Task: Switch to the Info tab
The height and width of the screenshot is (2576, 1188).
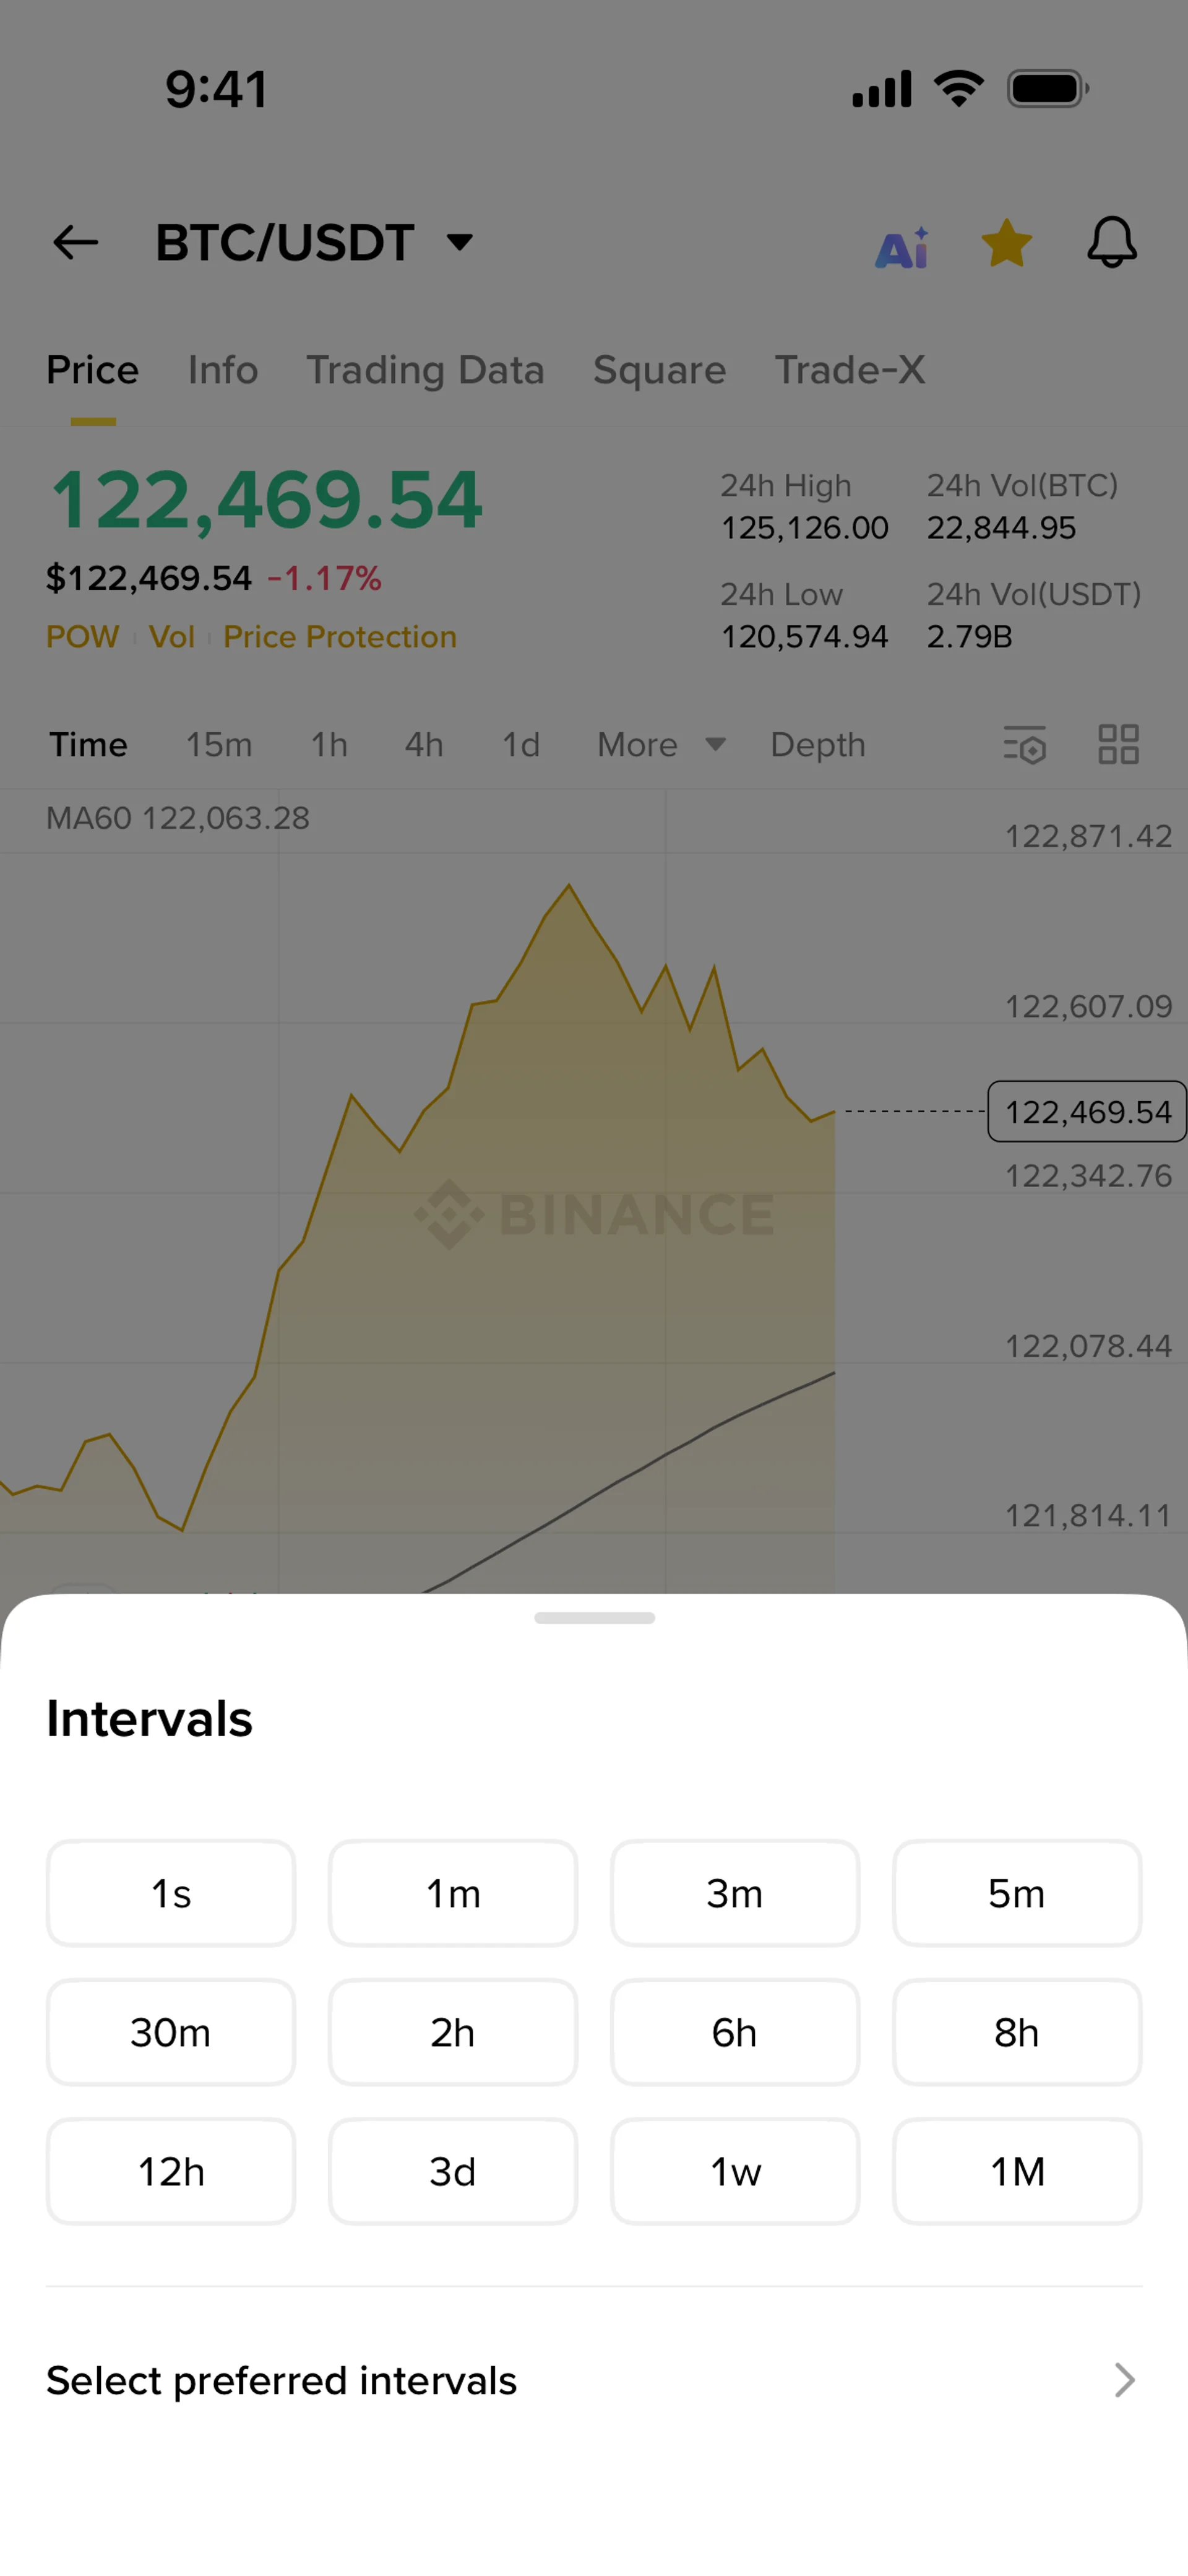Action: 223,370
